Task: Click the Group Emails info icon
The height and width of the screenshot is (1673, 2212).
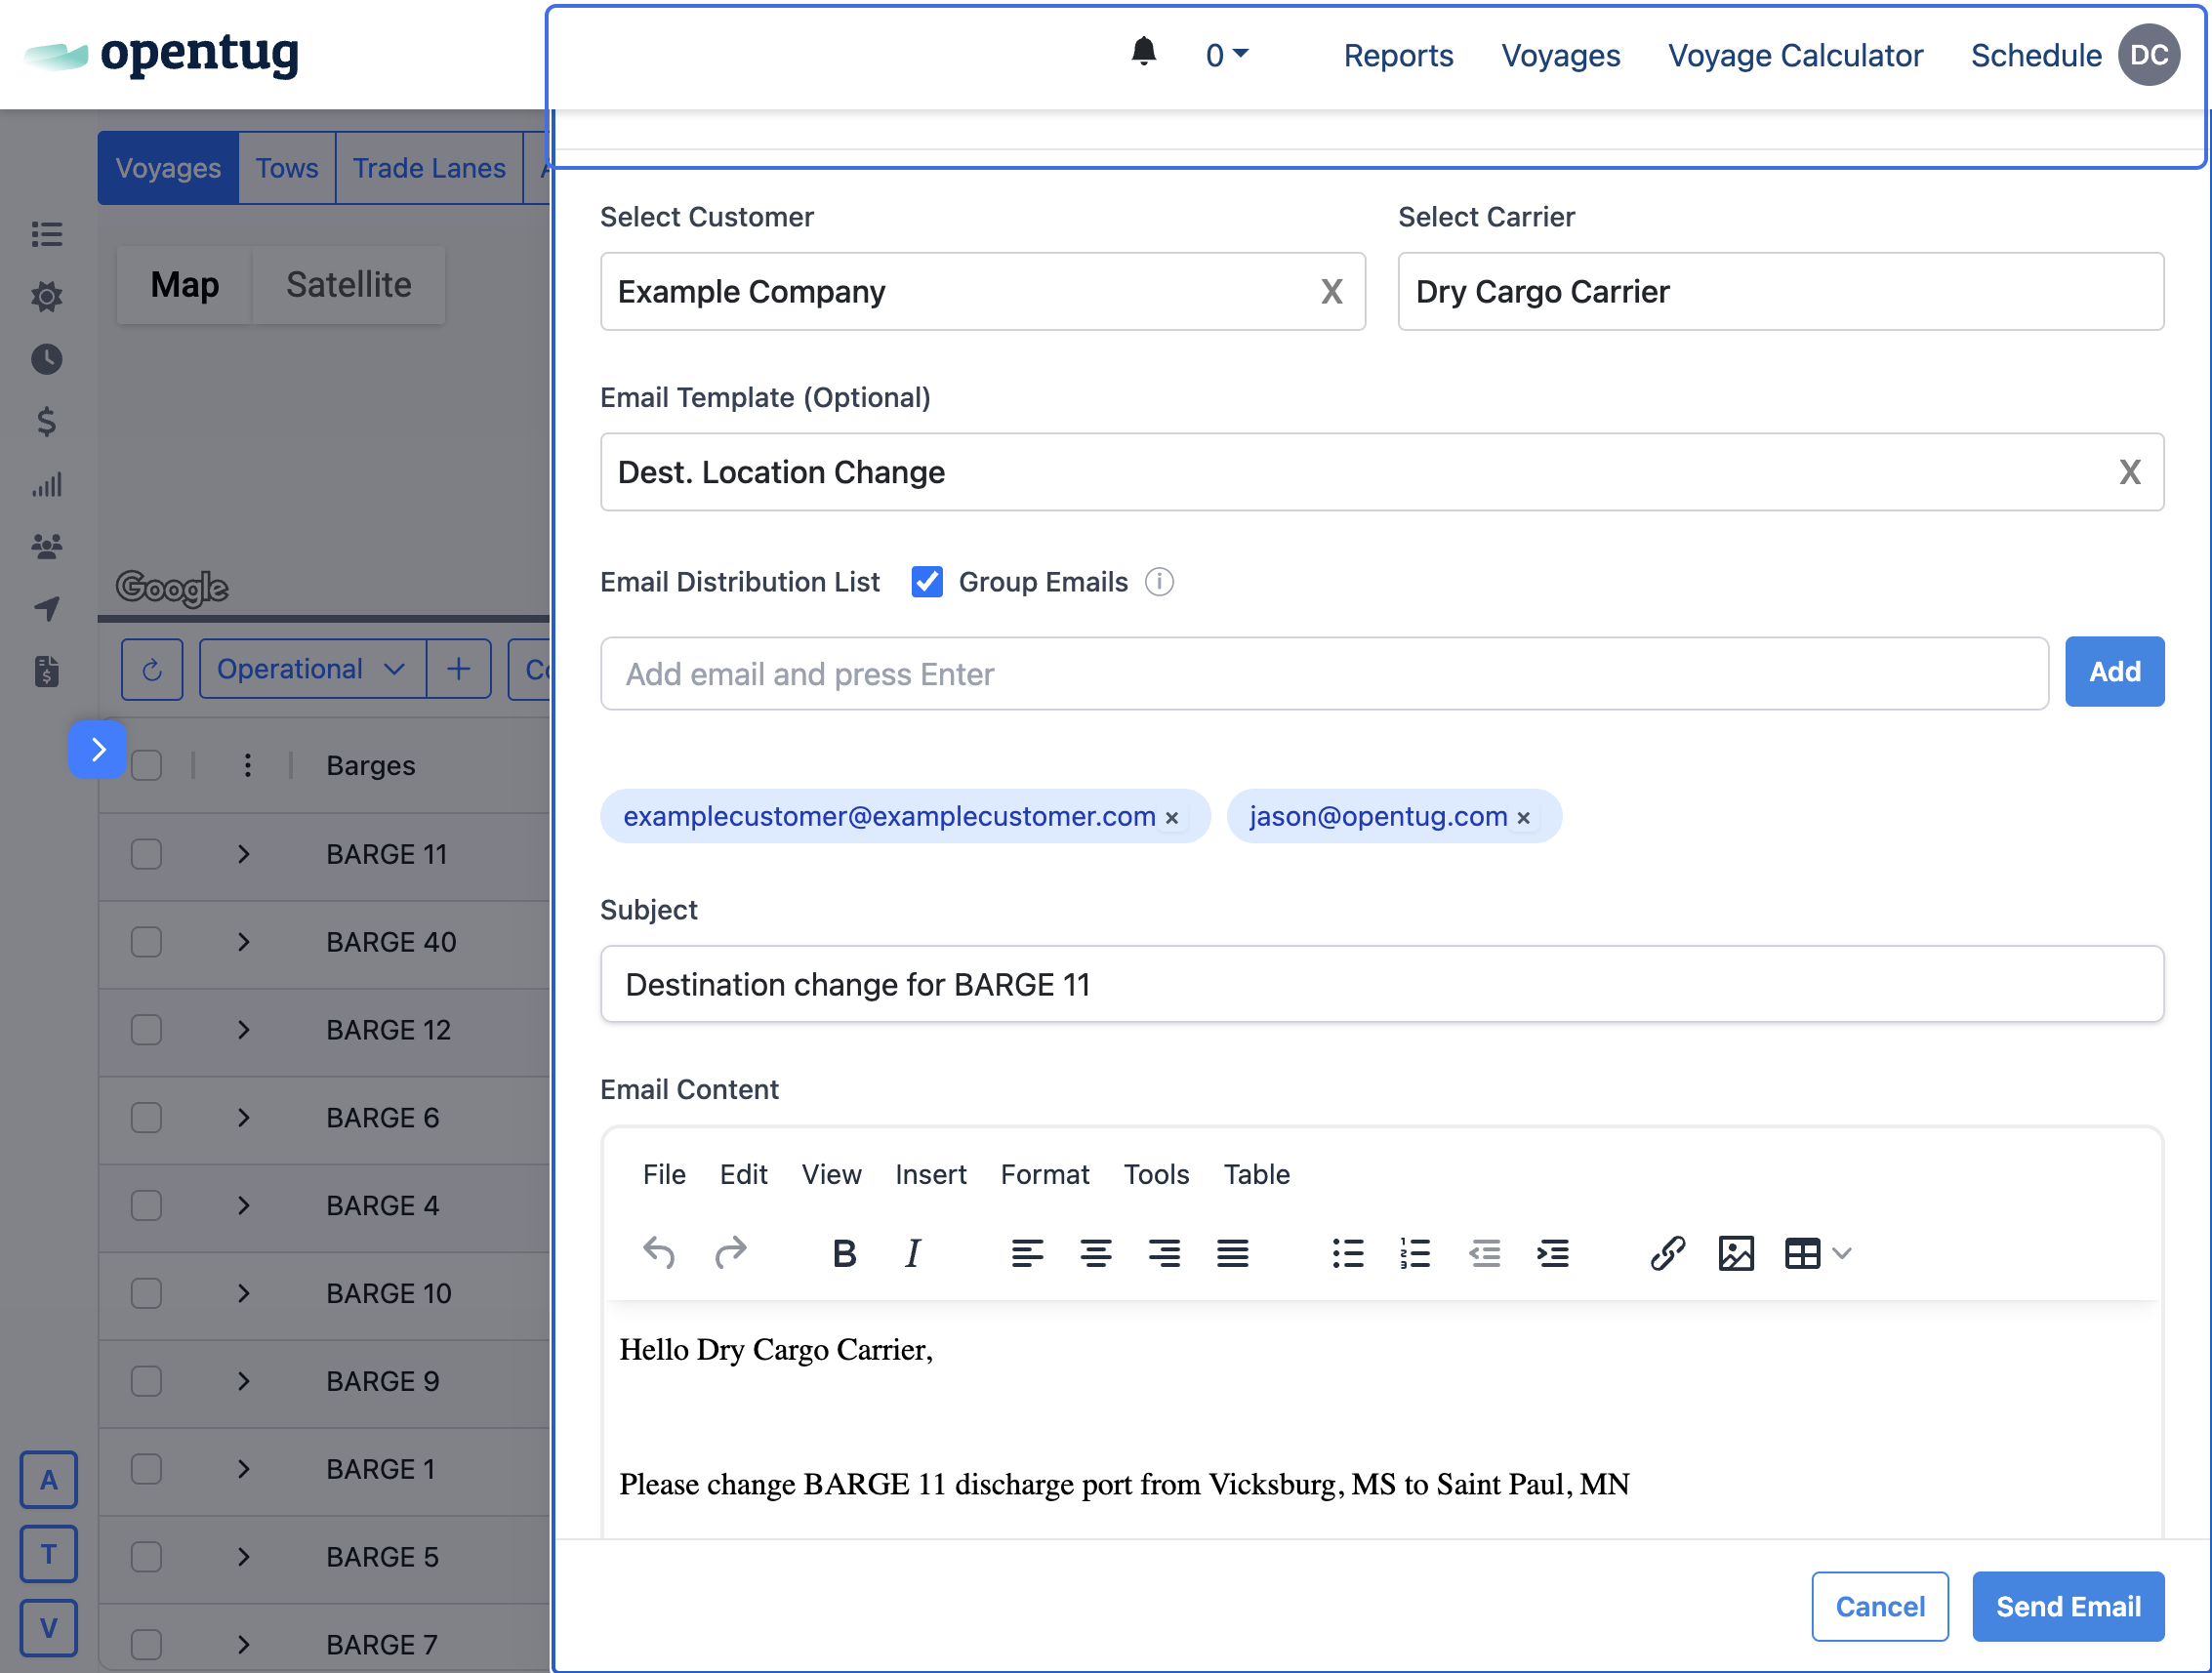Action: coord(1159,582)
